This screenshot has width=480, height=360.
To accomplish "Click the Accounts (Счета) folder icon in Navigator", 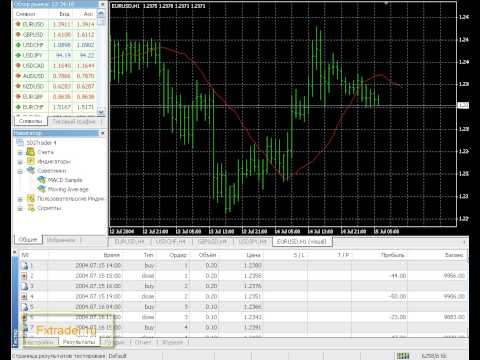I will 31,152.
